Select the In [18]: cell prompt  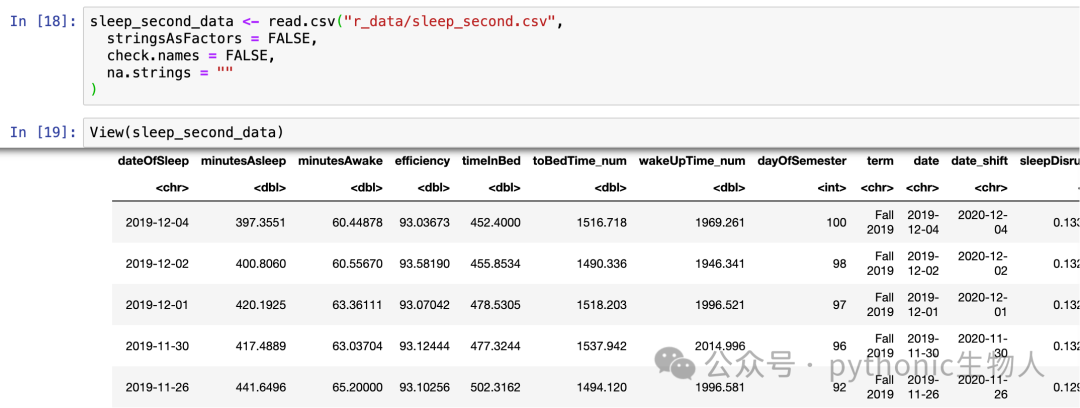click(43, 21)
